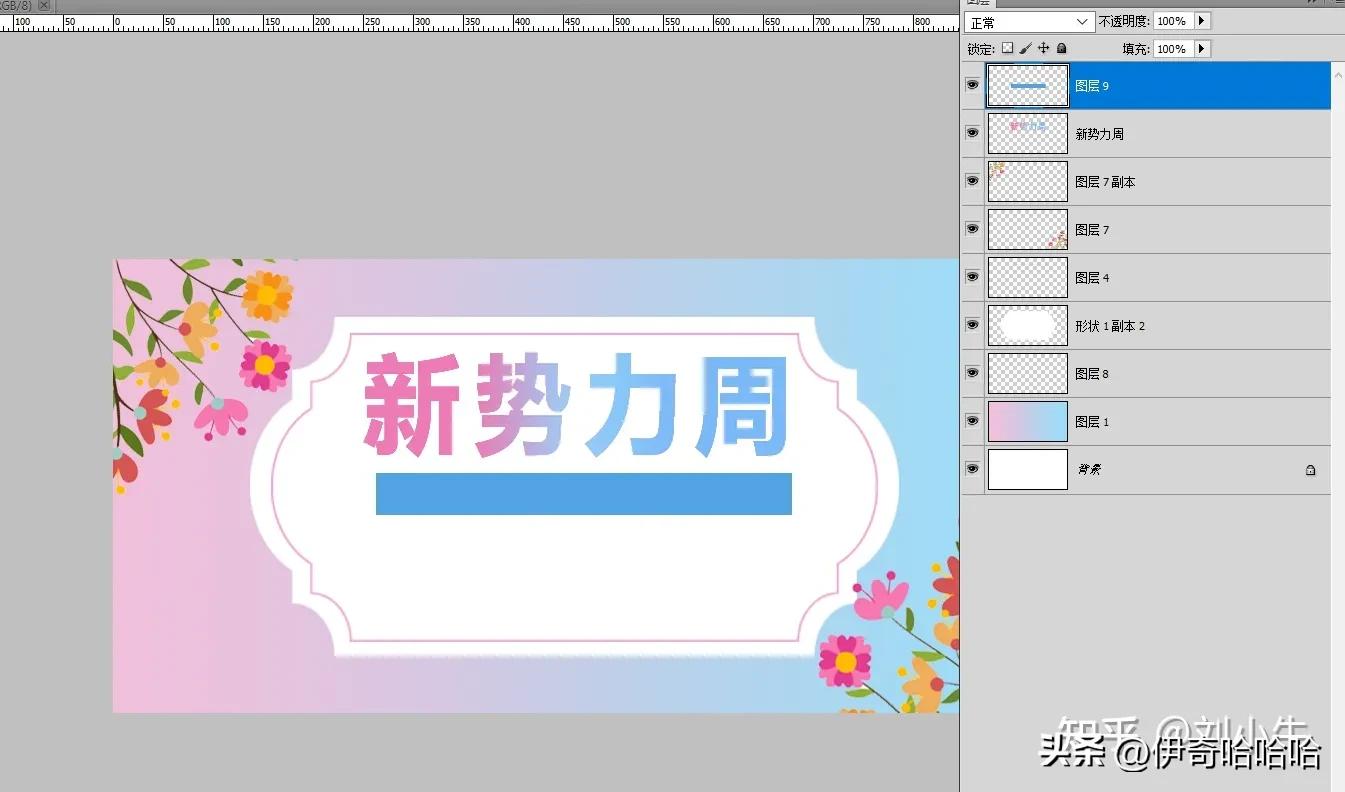The height and width of the screenshot is (792, 1345).
Task: Expand the 填充 fill value dropdown arrow
Action: [x=1201, y=48]
